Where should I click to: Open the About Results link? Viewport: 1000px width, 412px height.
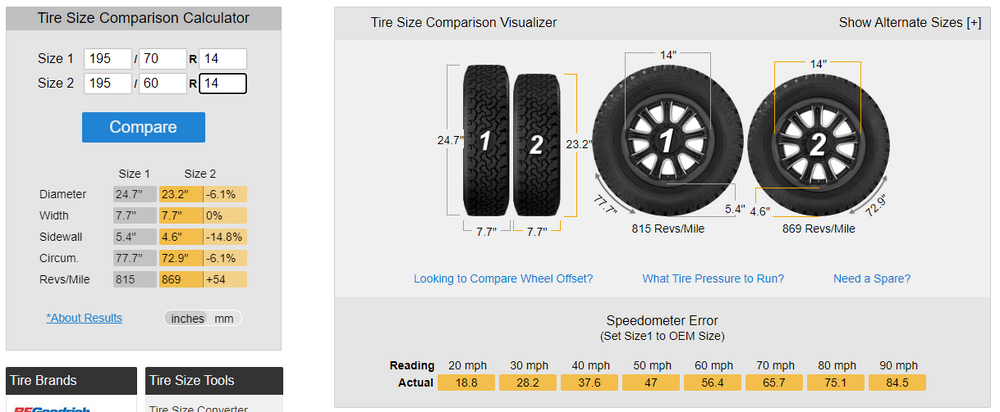point(84,318)
